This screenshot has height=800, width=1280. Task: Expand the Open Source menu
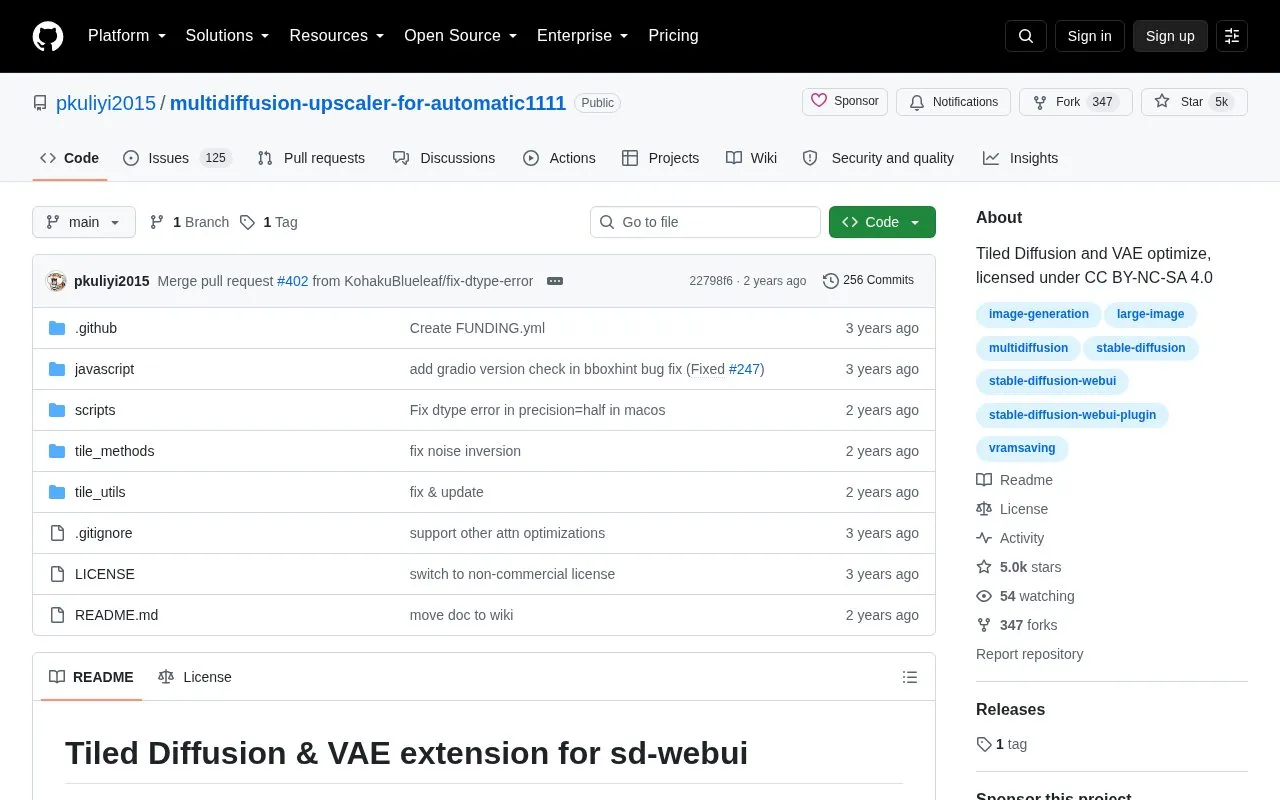(461, 36)
